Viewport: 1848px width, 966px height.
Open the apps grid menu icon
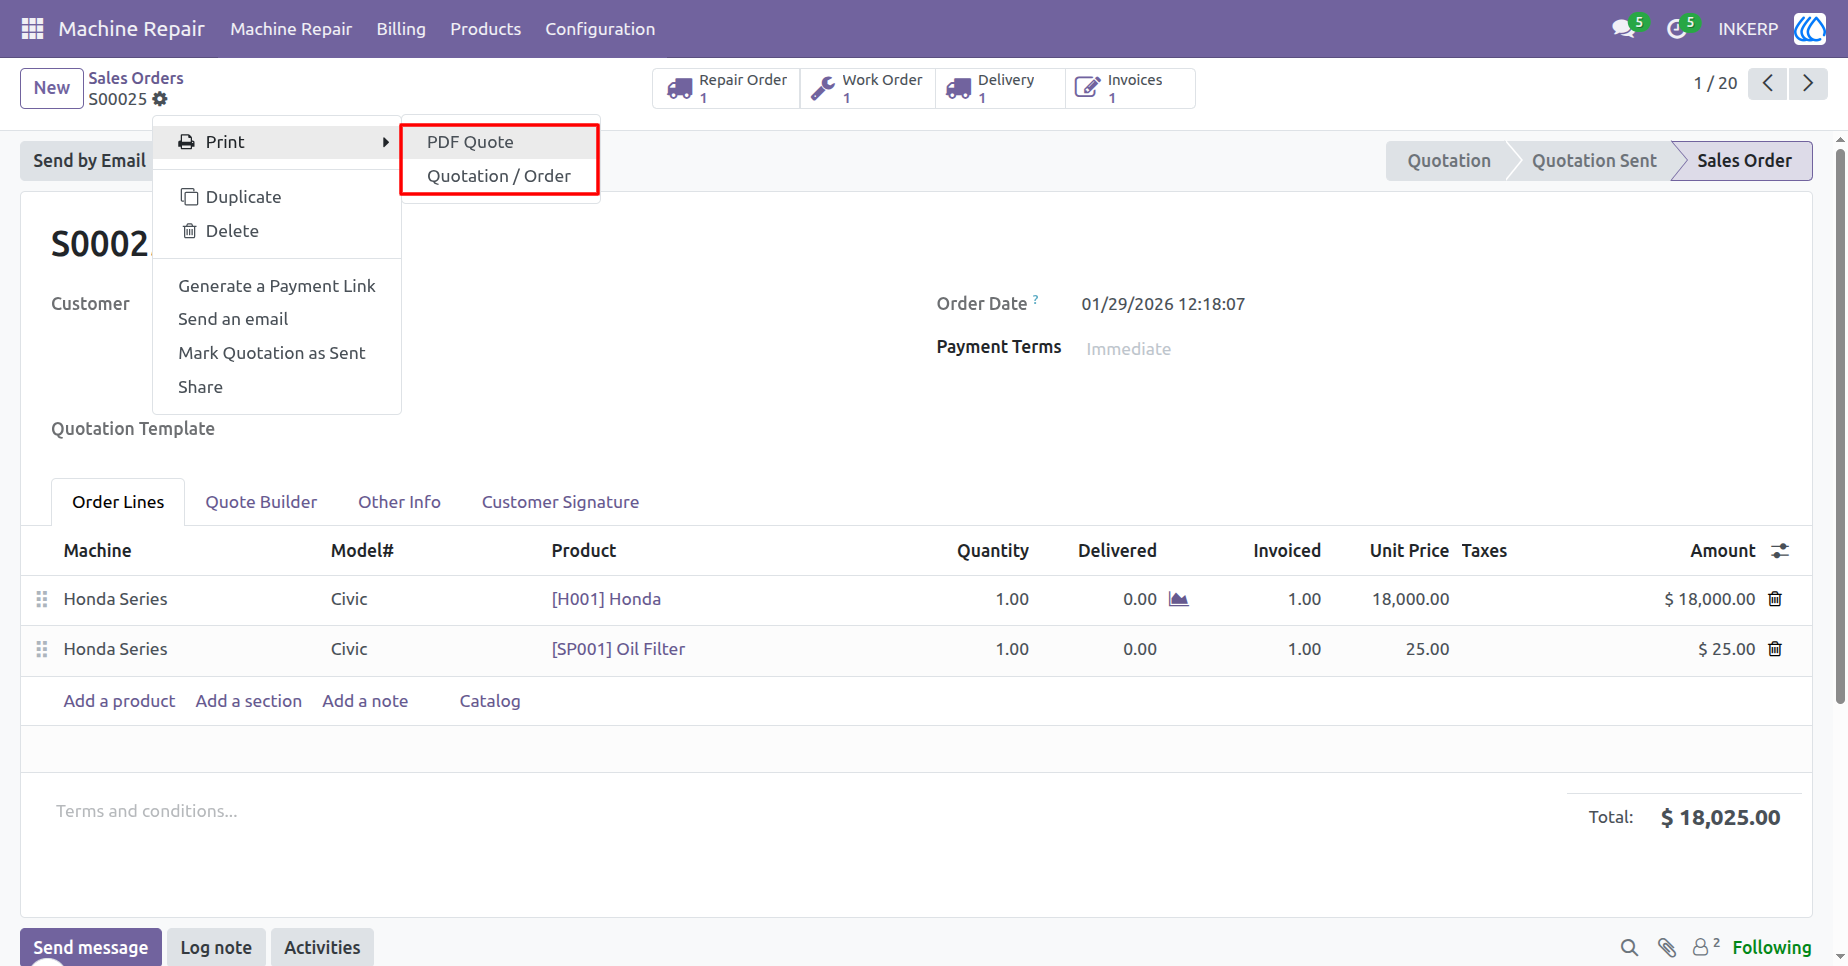32,29
